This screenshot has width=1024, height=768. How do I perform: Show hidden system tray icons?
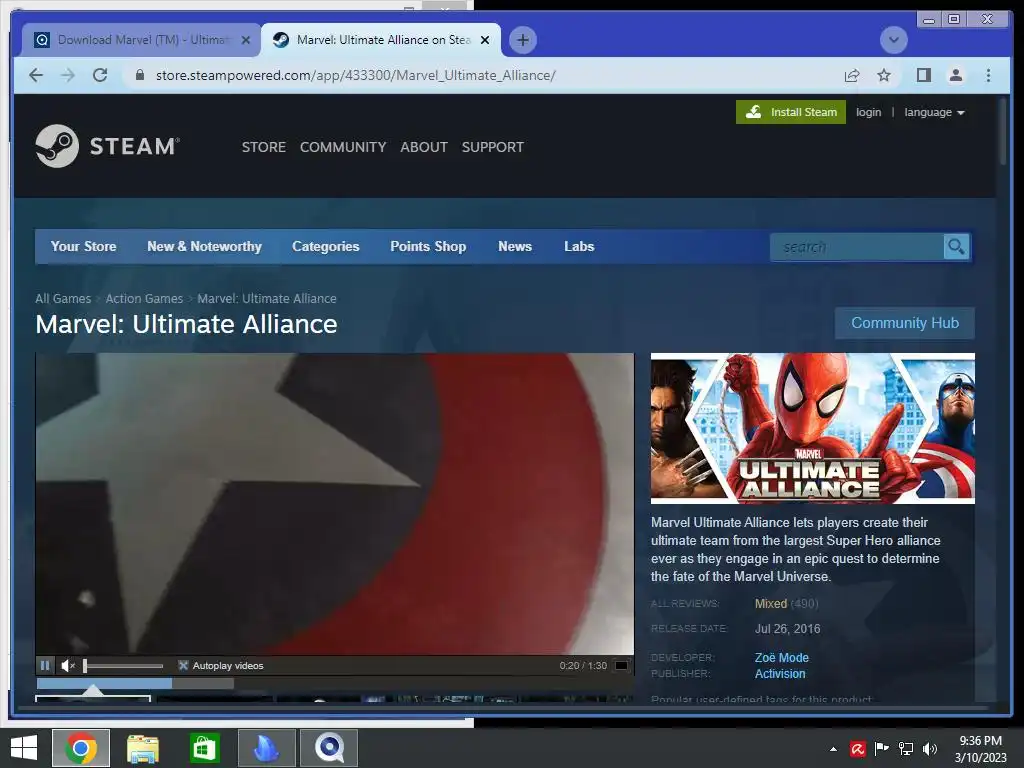[833, 749]
